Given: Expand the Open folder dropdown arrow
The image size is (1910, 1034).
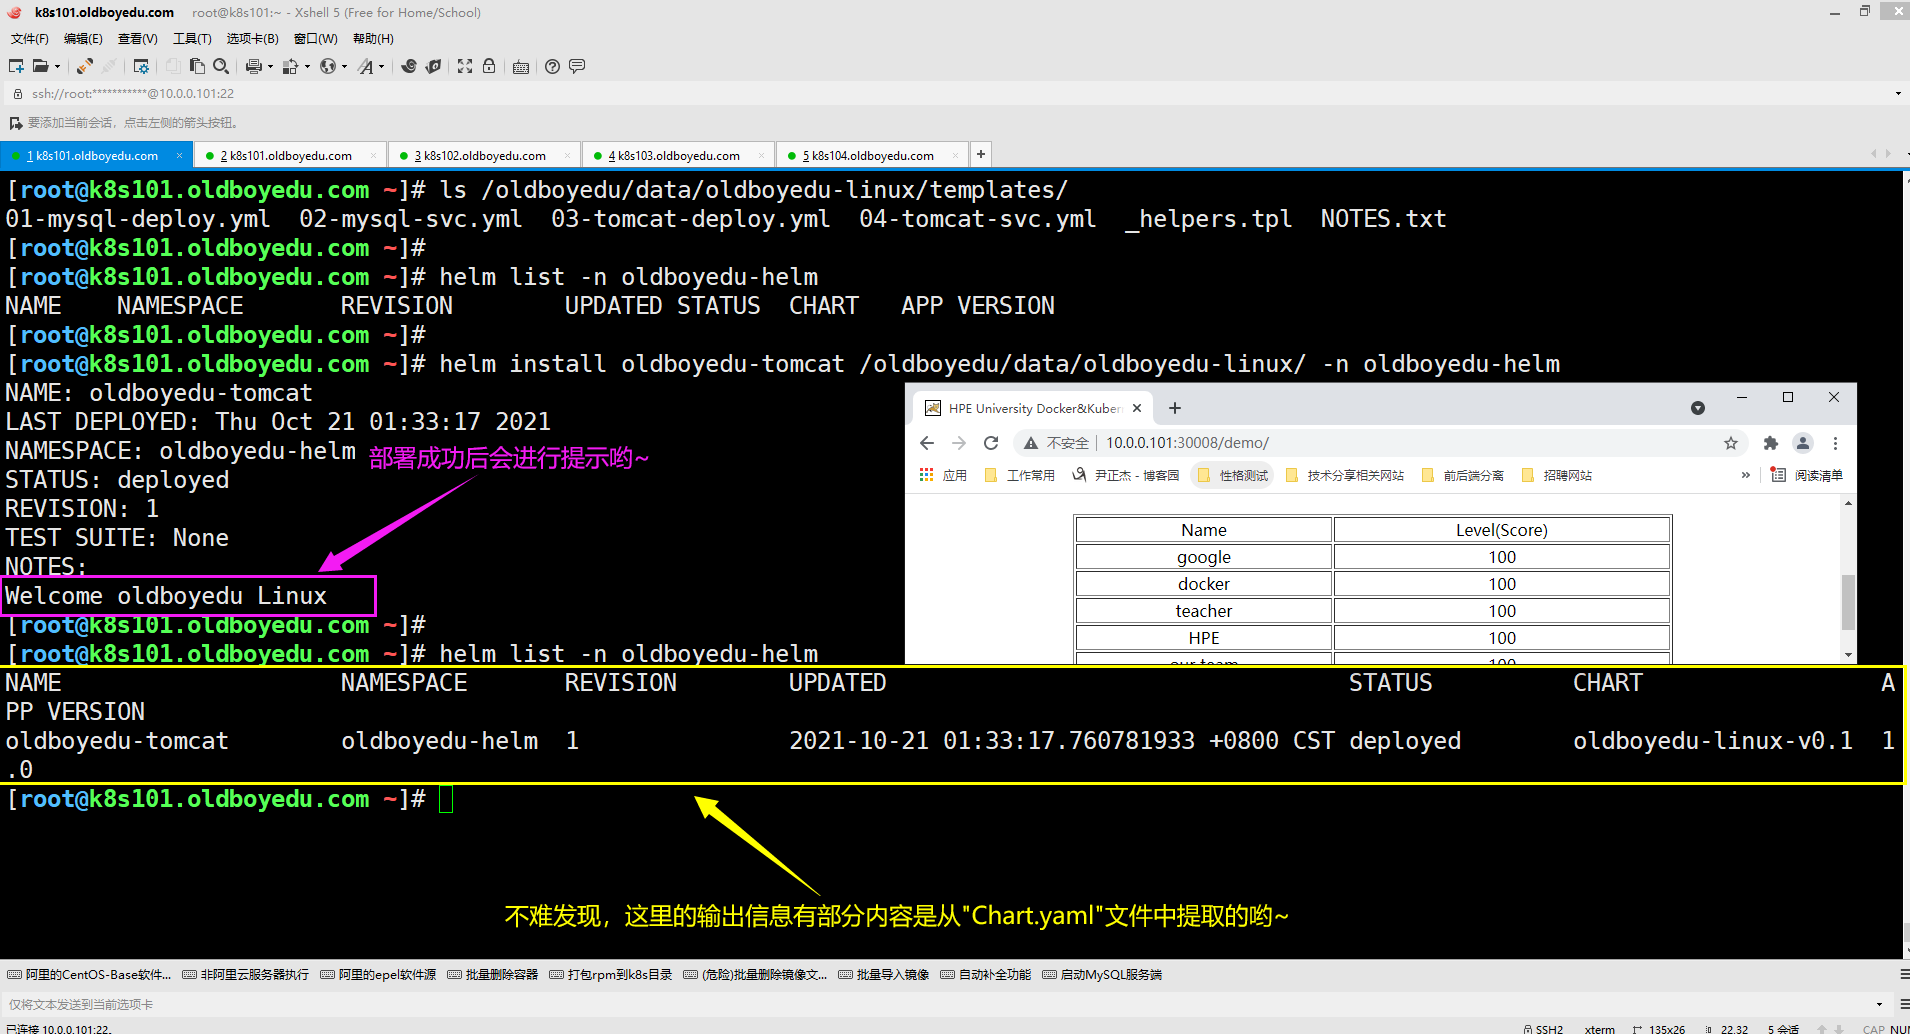Looking at the screenshot, I should coord(57,67).
